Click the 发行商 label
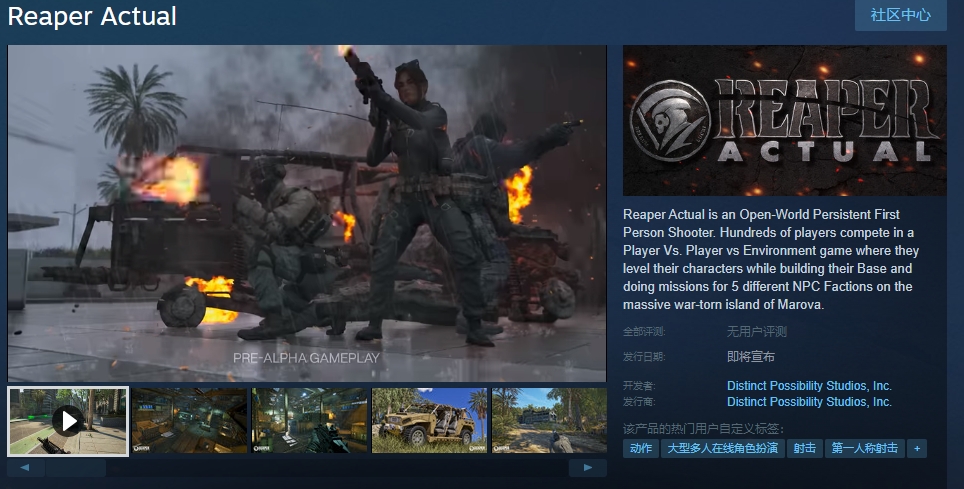This screenshot has height=489, width=964. point(639,402)
